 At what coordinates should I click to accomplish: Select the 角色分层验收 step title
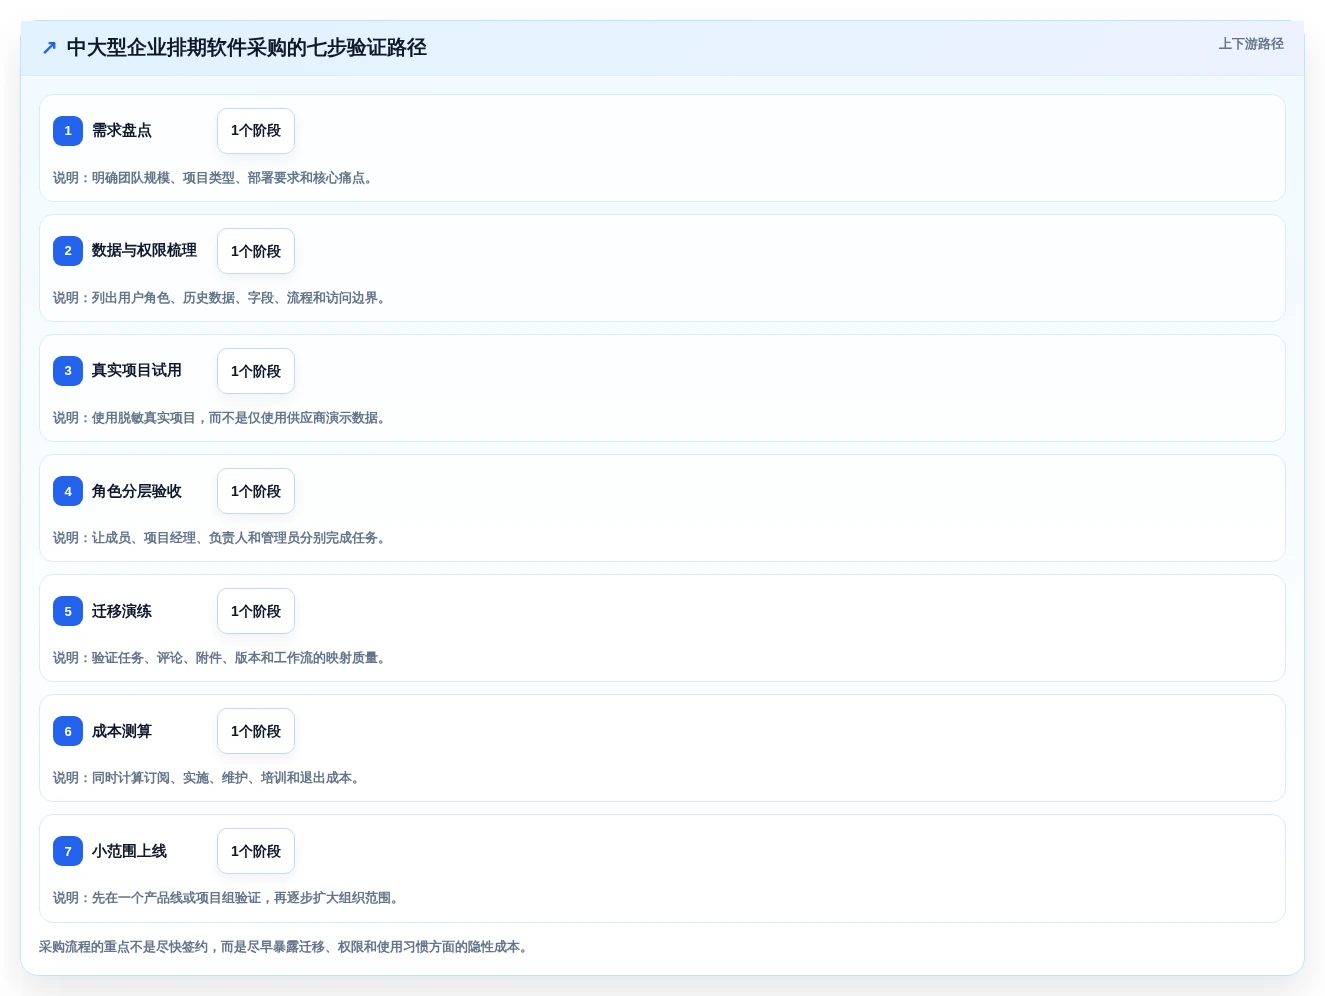[x=137, y=491]
